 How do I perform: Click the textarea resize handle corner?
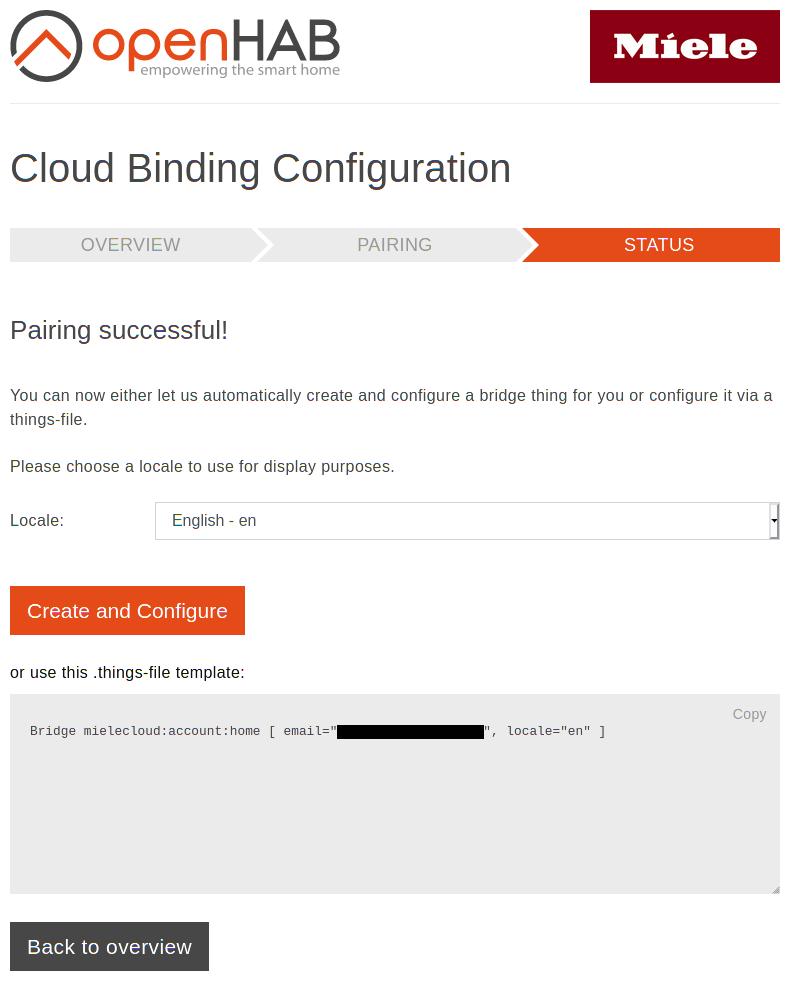point(774,888)
